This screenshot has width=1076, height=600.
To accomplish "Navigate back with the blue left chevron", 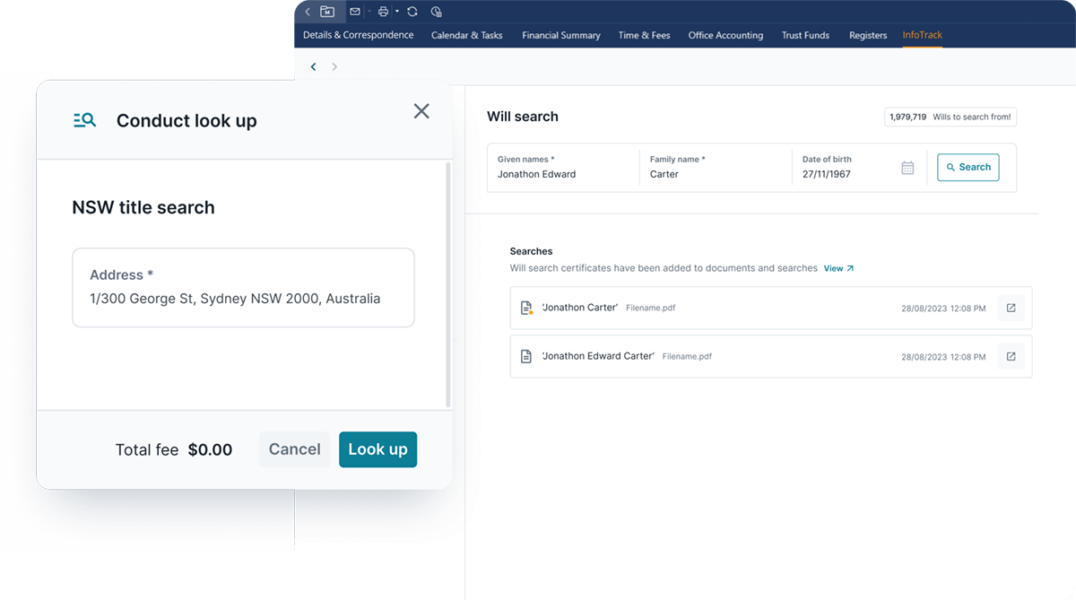I will (313, 67).
